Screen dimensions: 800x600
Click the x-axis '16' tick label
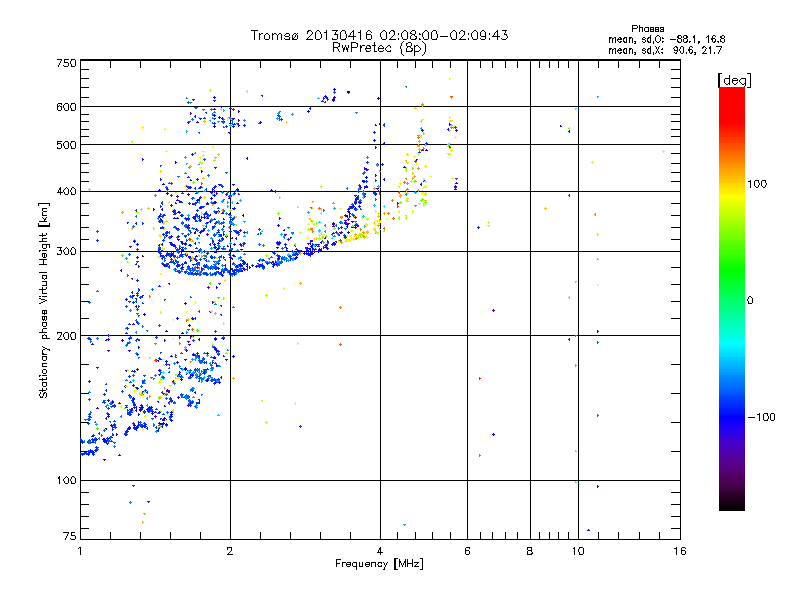pos(680,551)
